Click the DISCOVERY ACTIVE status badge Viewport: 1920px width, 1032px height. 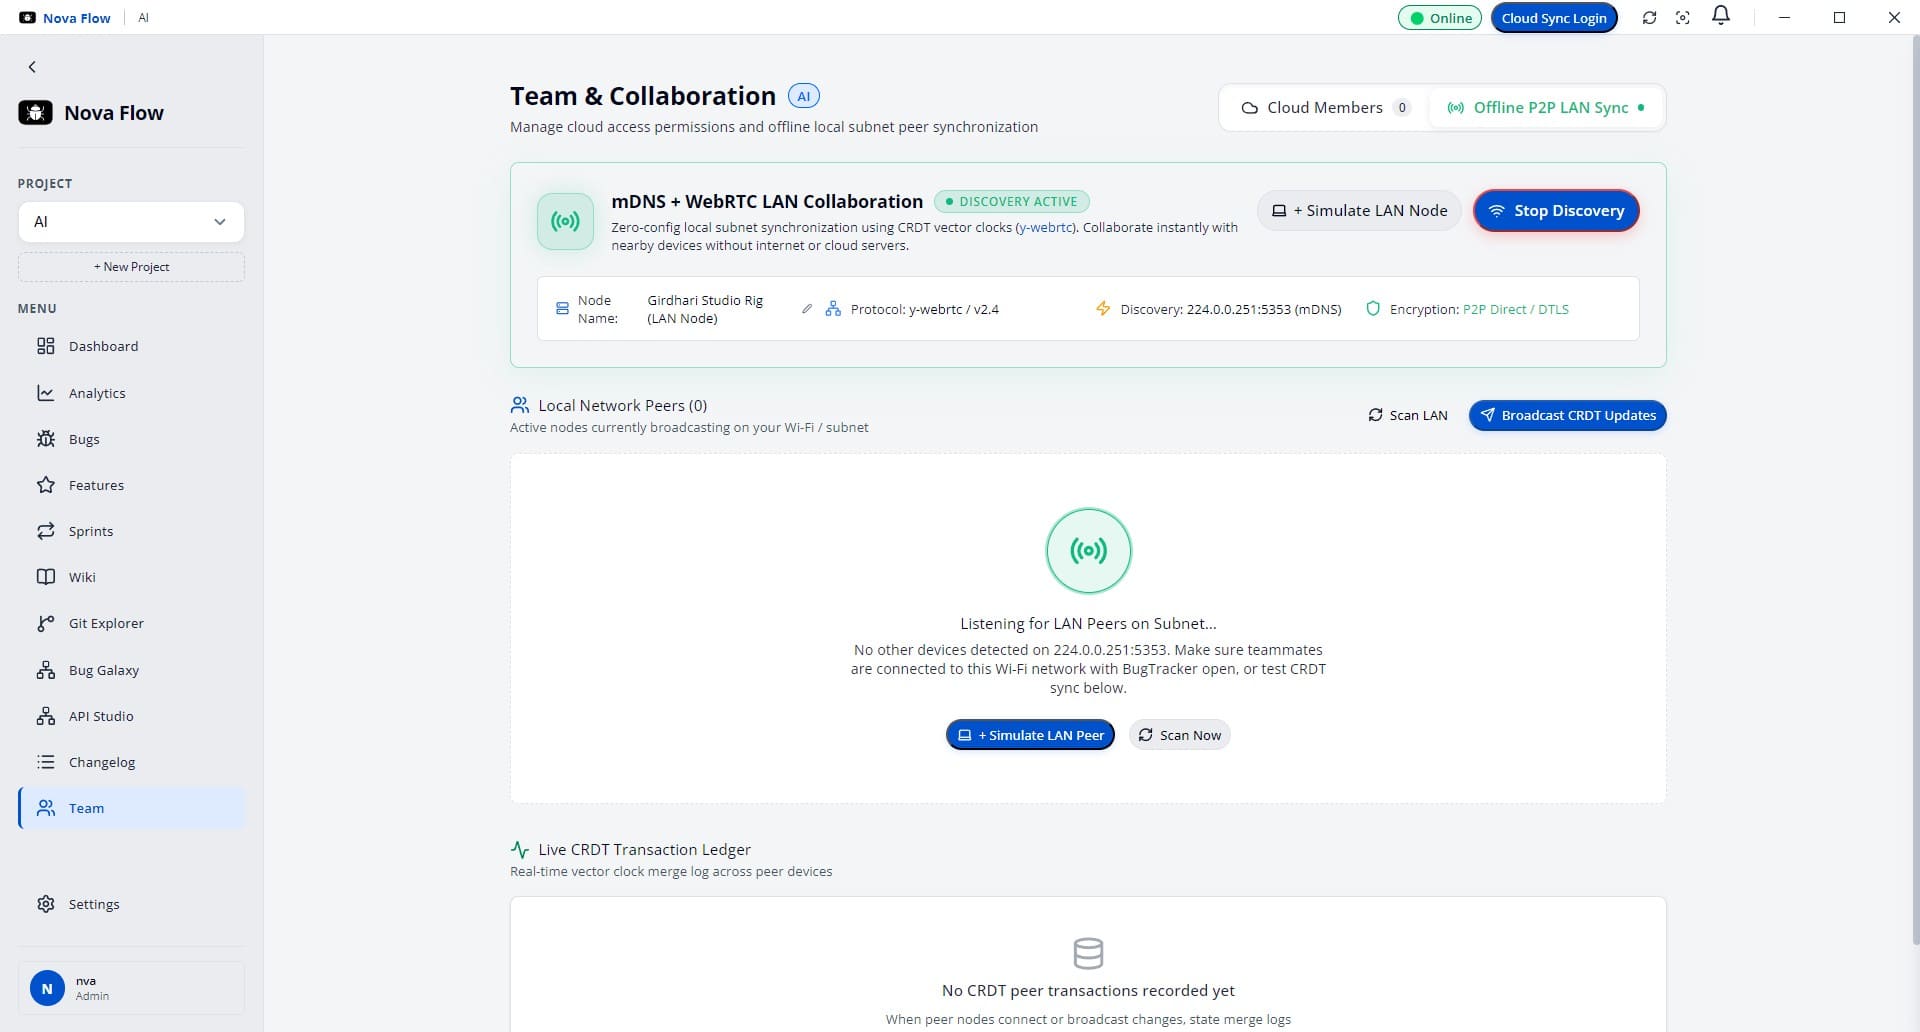[x=1011, y=202]
